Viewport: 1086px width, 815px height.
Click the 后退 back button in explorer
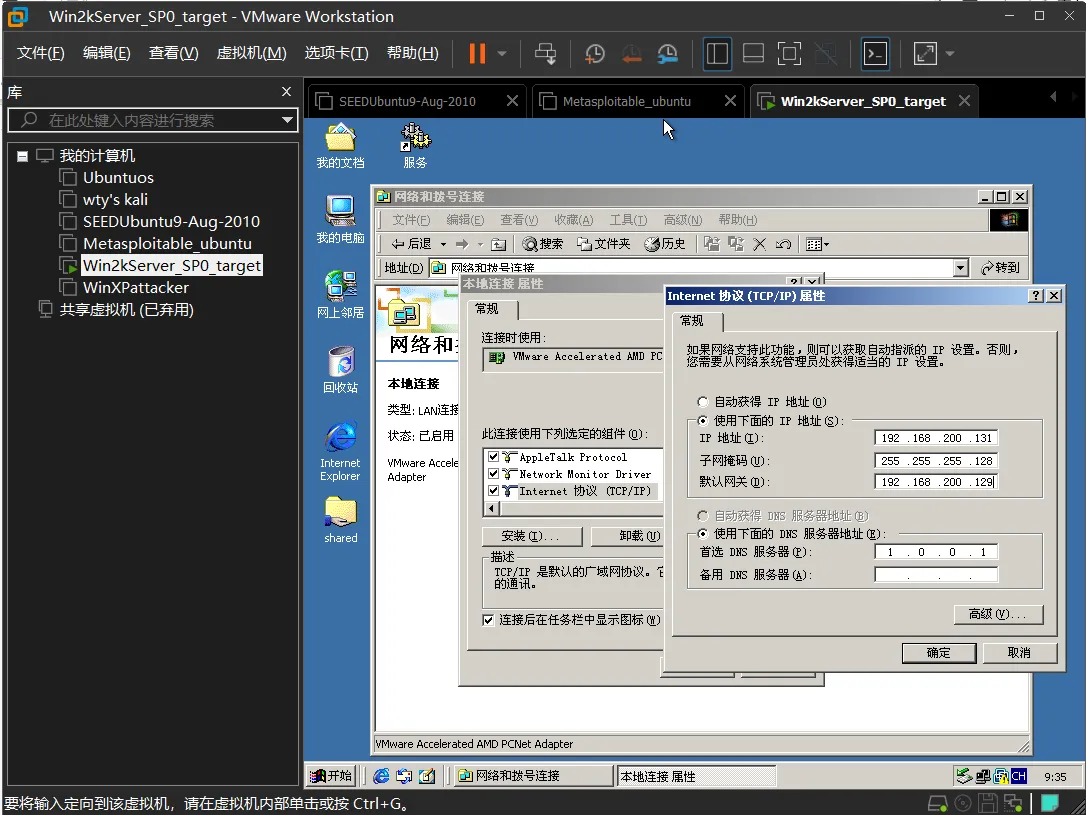(411, 244)
